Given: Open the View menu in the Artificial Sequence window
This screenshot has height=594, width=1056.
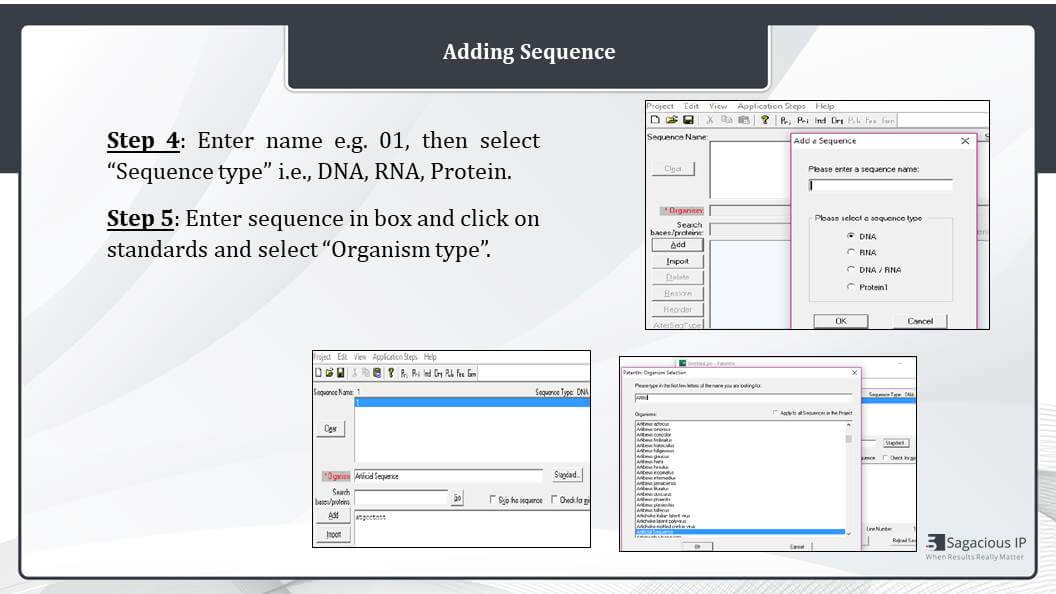Looking at the screenshot, I should pos(360,357).
